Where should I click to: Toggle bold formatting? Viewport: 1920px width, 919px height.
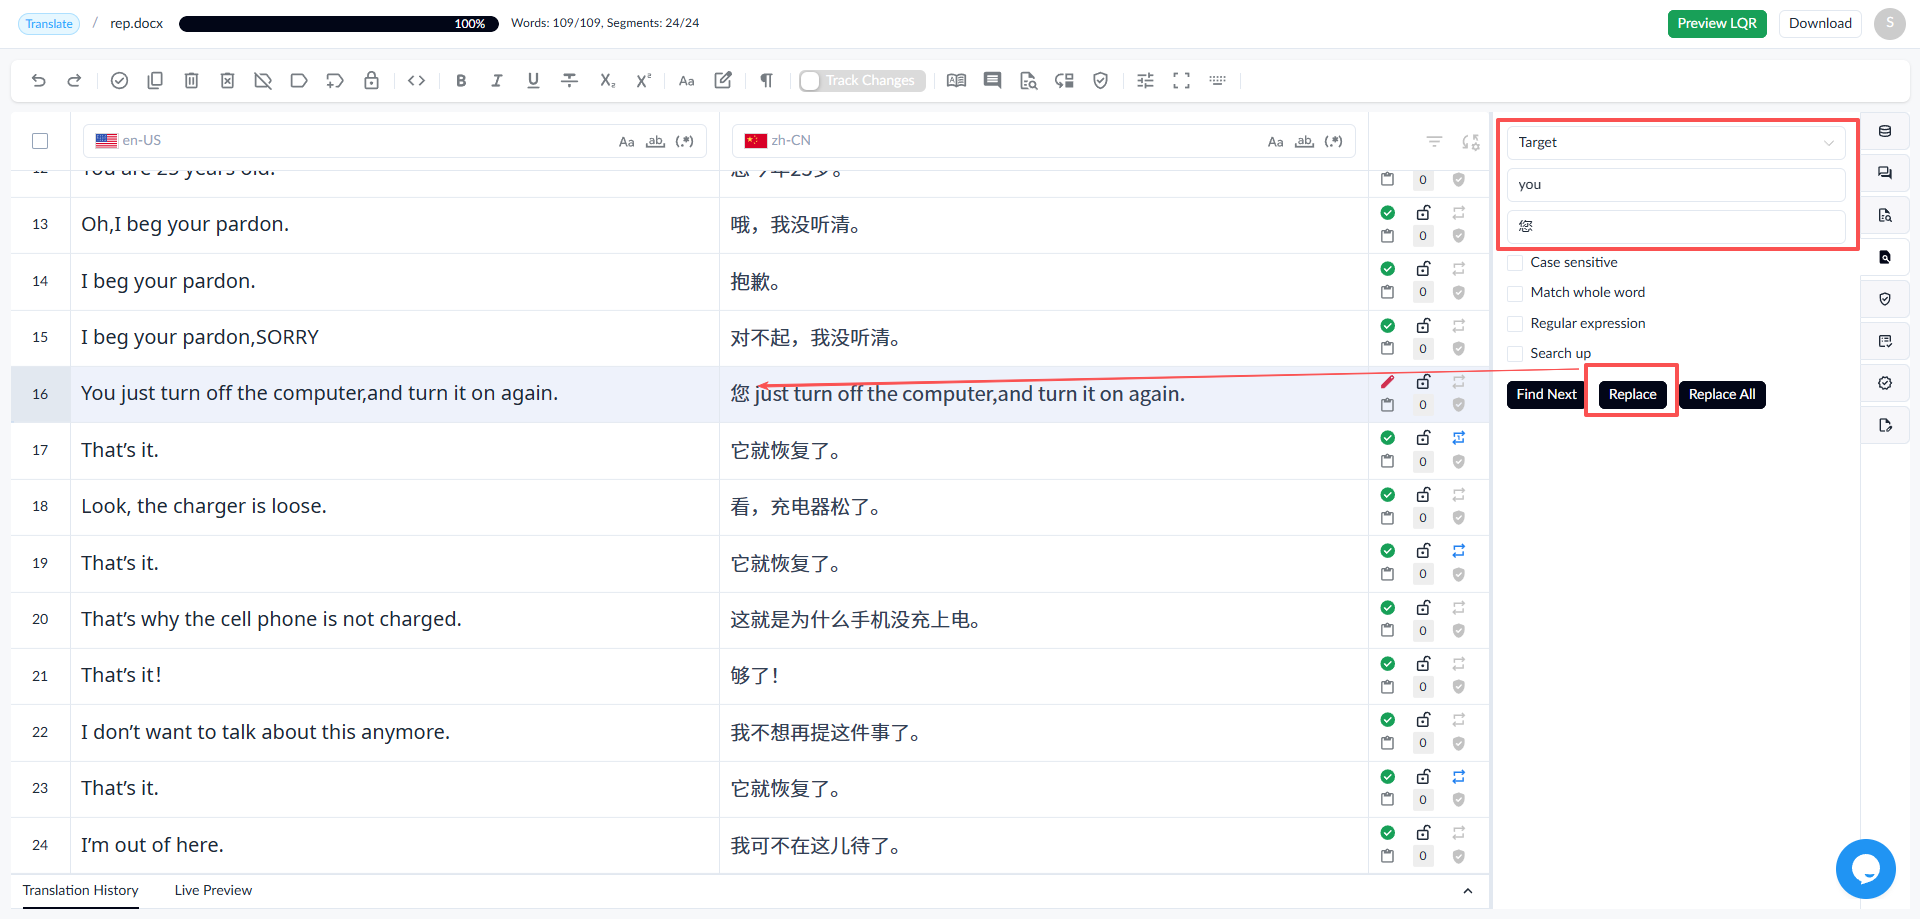[x=461, y=81]
